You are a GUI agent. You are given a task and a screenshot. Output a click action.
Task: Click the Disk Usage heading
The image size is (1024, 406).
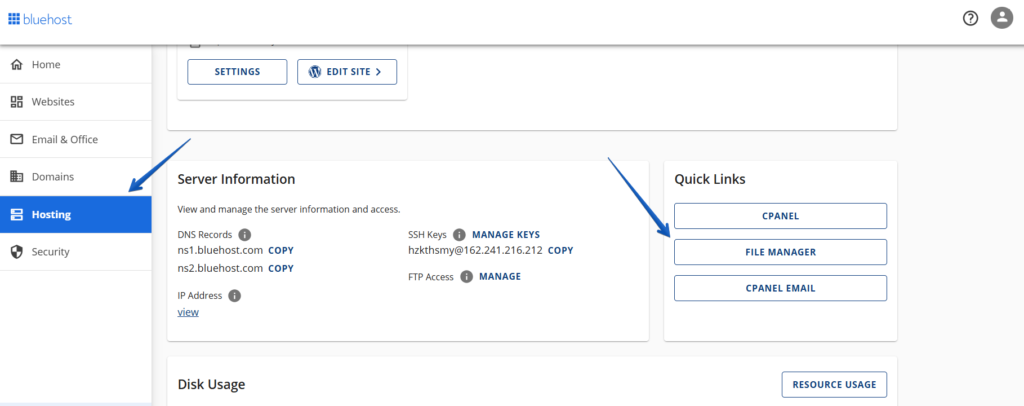click(211, 384)
